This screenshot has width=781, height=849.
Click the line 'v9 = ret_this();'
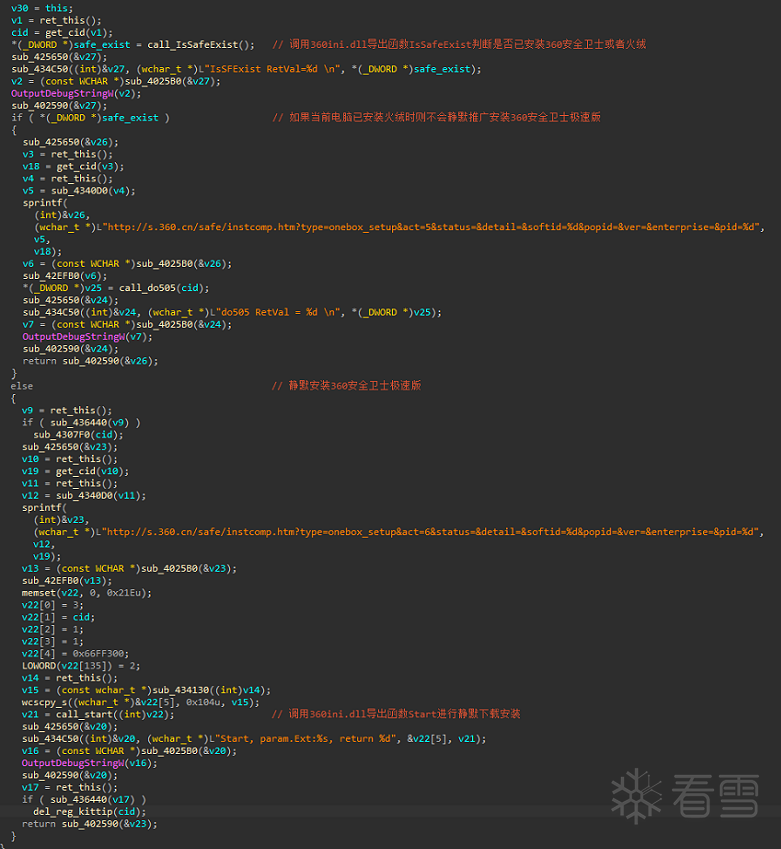tap(67, 410)
